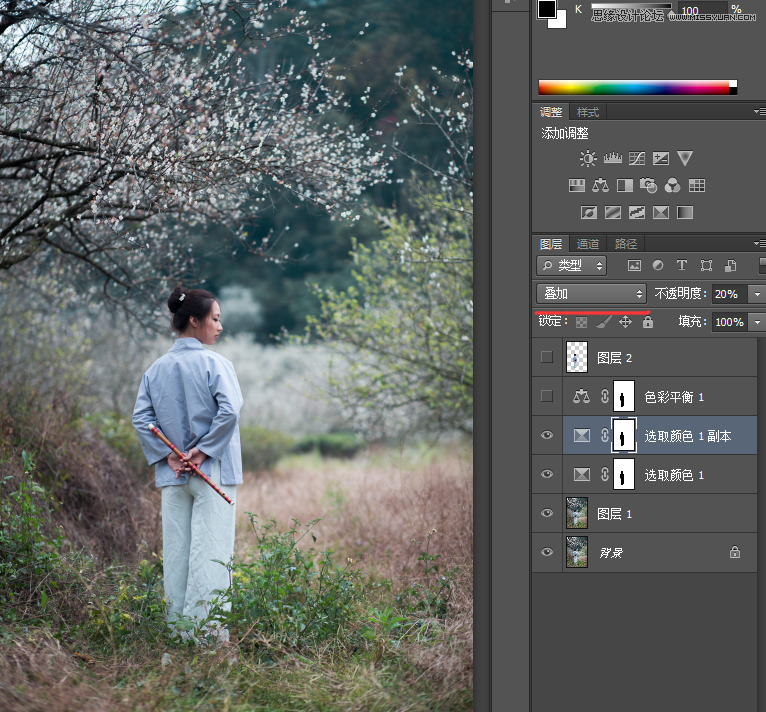Add a Color Balance adjustment

[600, 185]
